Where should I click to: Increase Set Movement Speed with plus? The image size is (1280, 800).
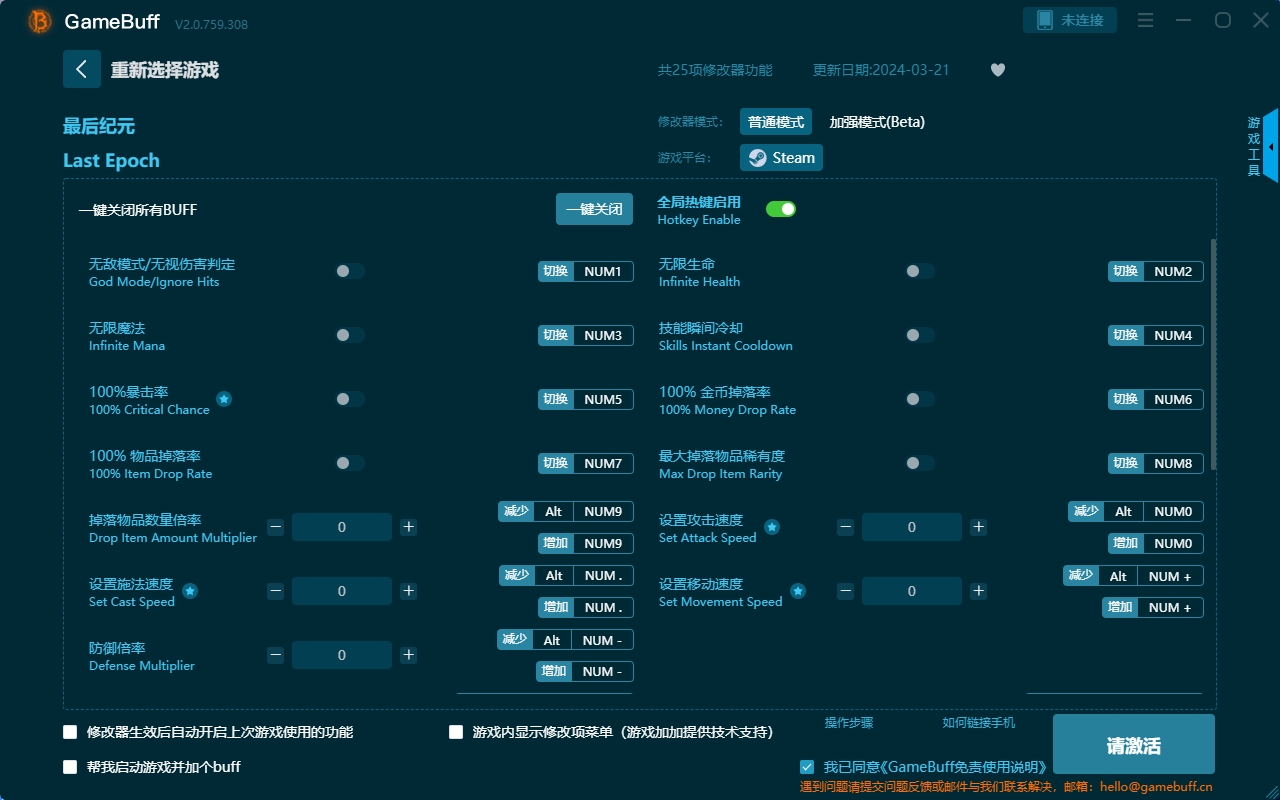pyautogui.click(x=978, y=591)
